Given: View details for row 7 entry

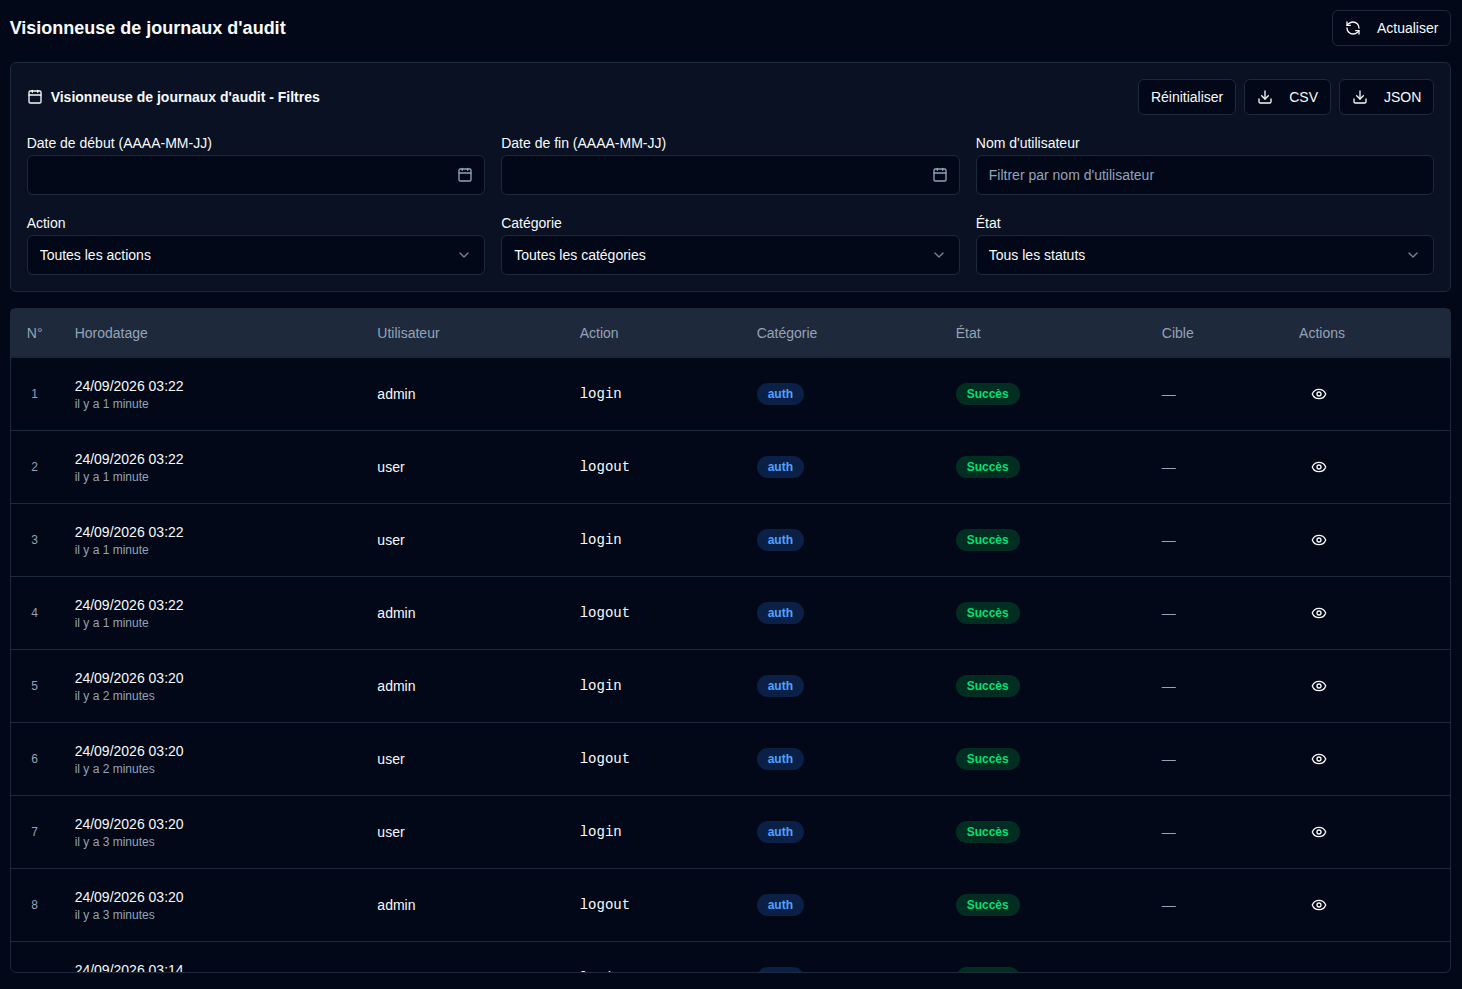Looking at the screenshot, I should pyautogui.click(x=1319, y=832).
